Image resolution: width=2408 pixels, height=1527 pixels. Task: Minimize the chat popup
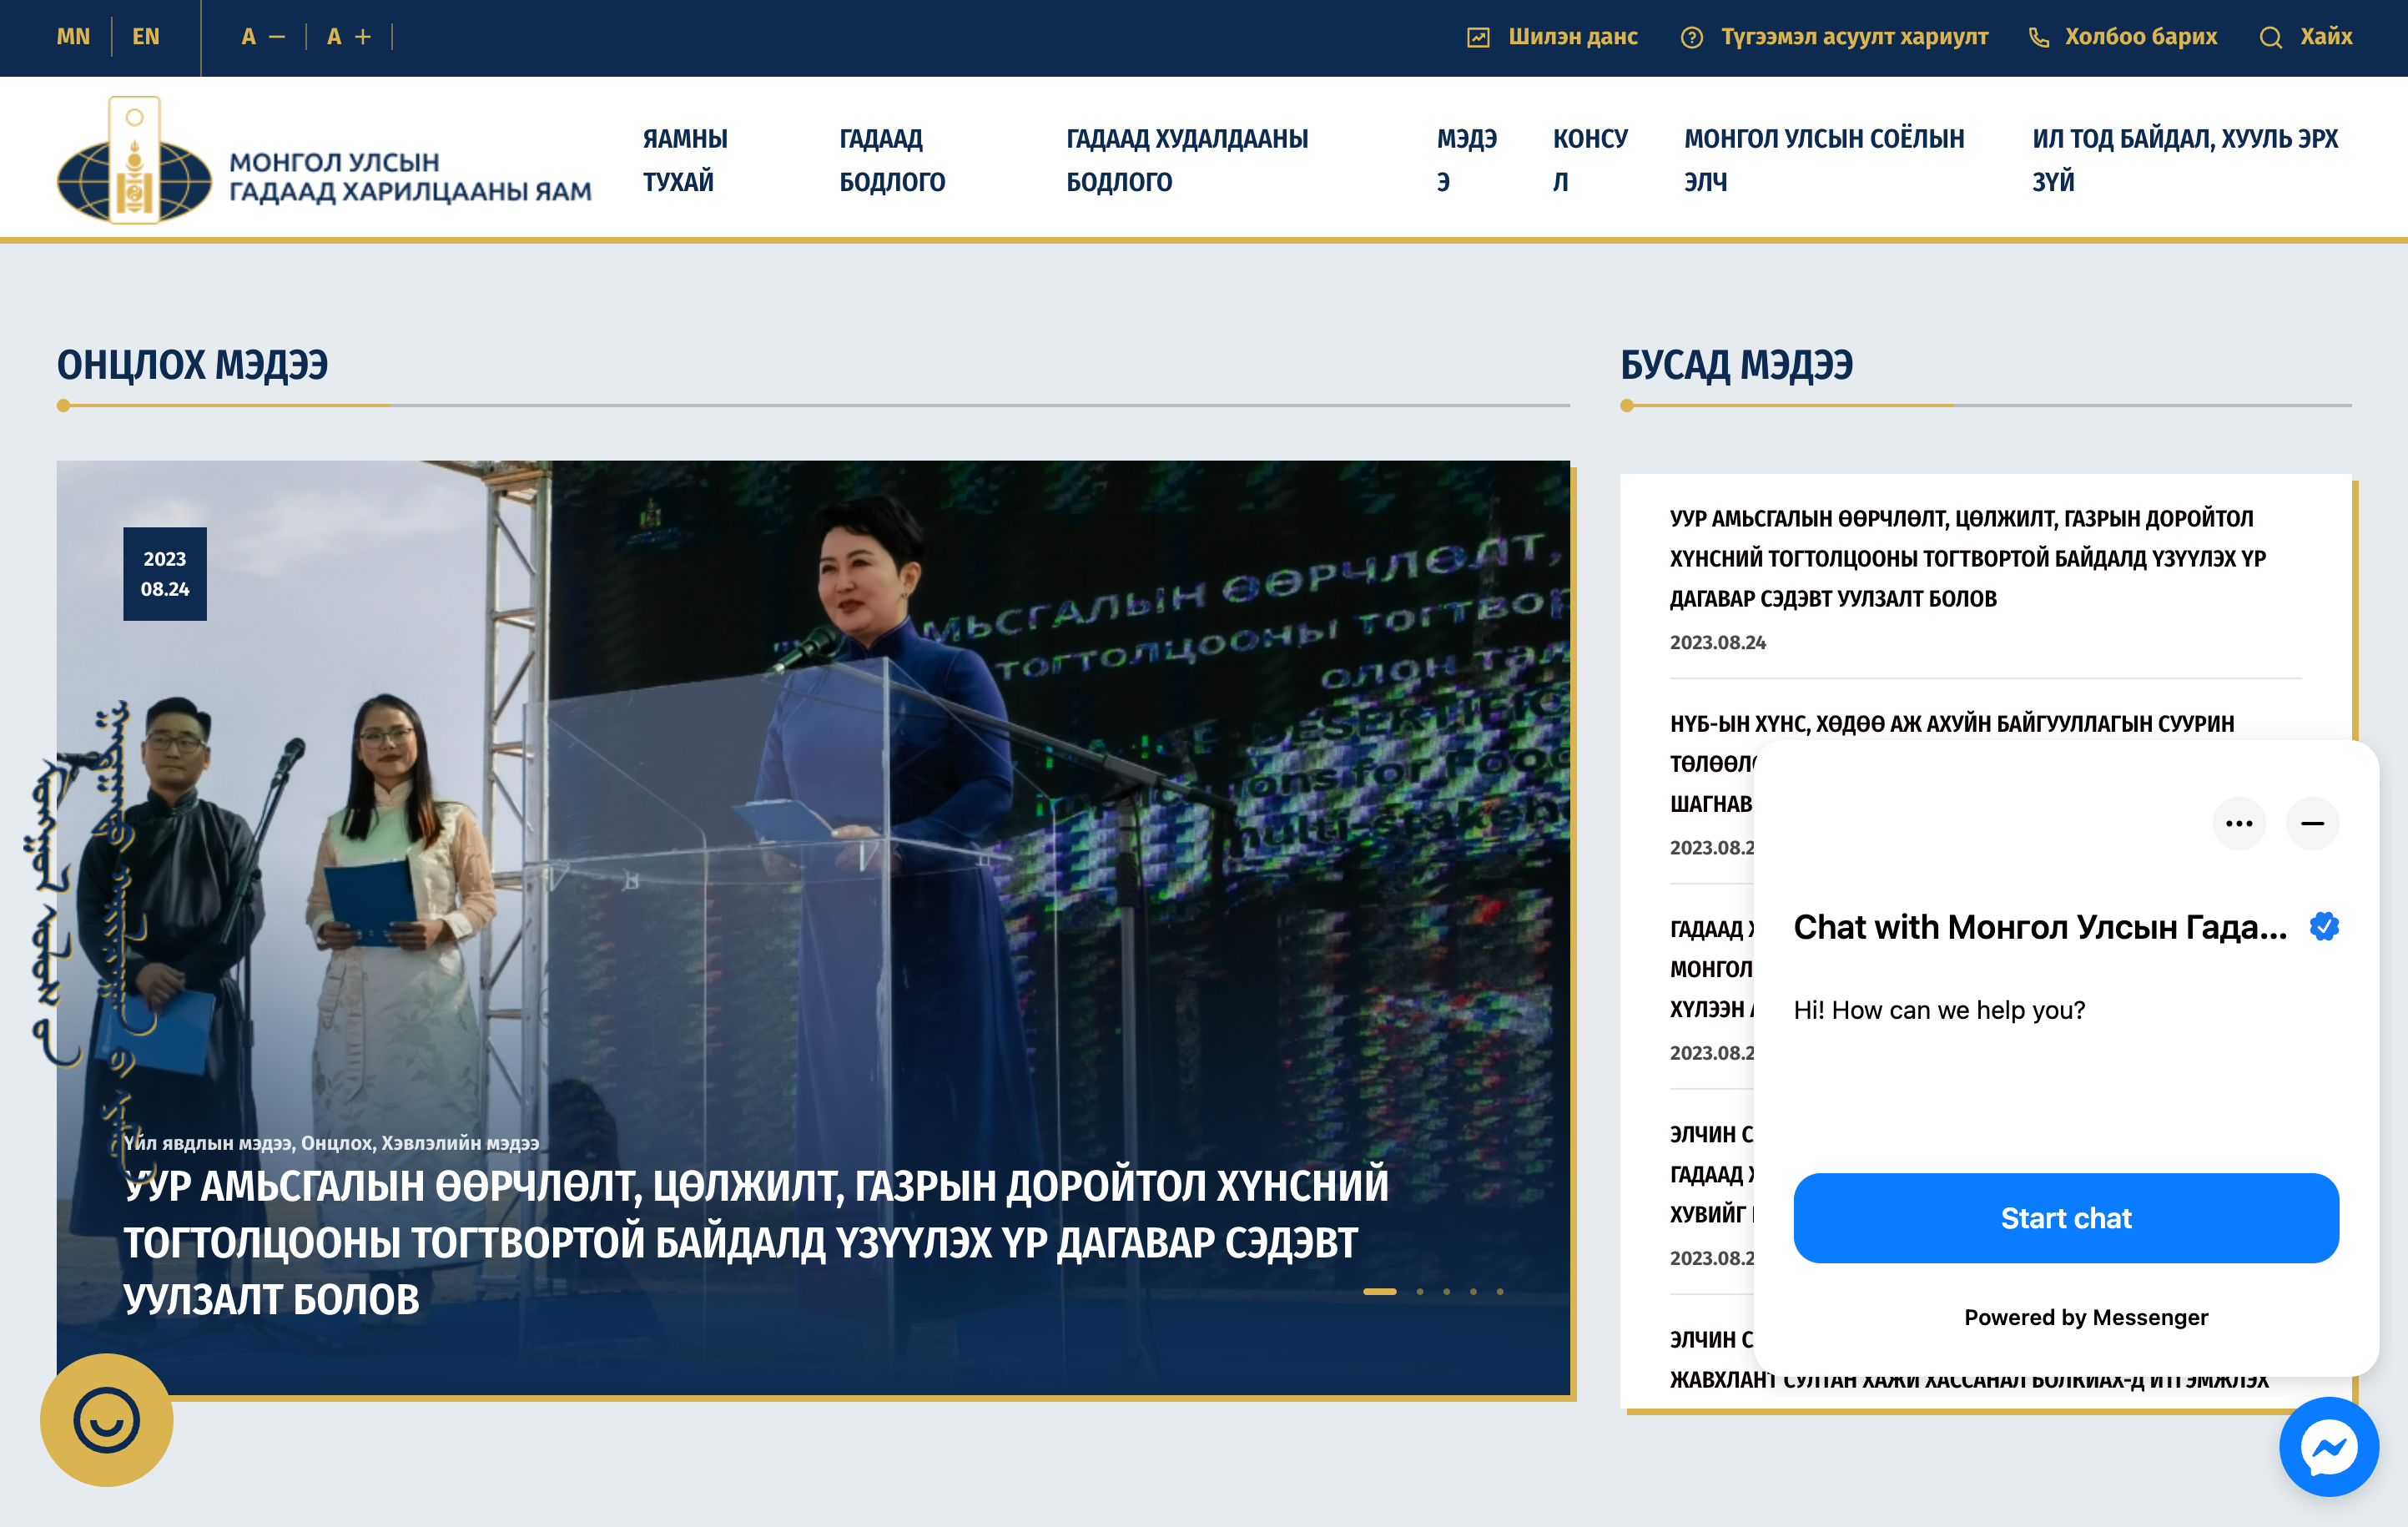(2312, 823)
